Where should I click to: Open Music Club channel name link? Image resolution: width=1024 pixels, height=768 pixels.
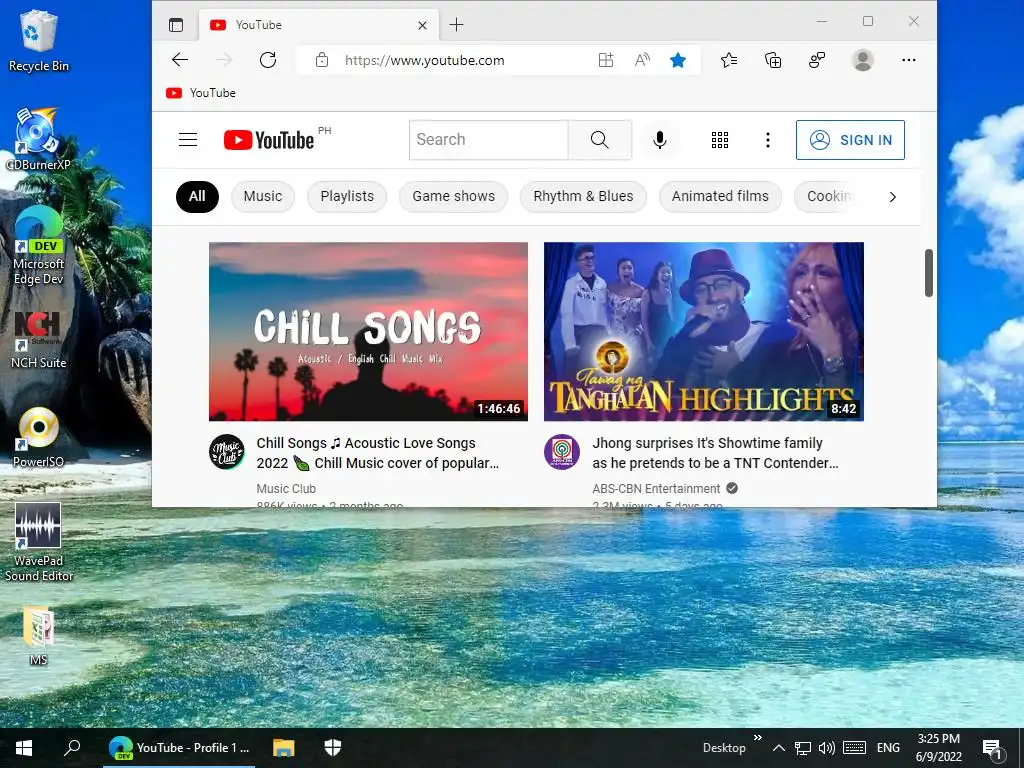point(286,488)
